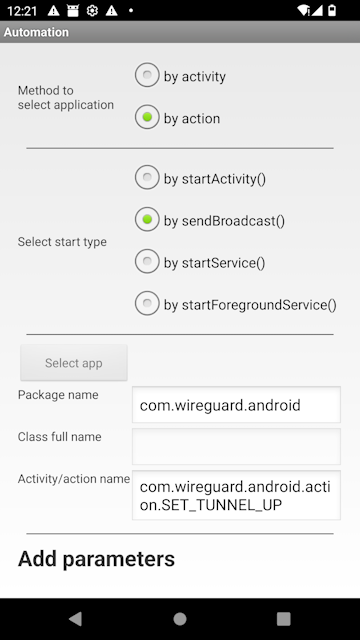The width and height of the screenshot is (360, 640).
Task: Tap the settings gear status bar icon
Action: (x=92, y=11)
